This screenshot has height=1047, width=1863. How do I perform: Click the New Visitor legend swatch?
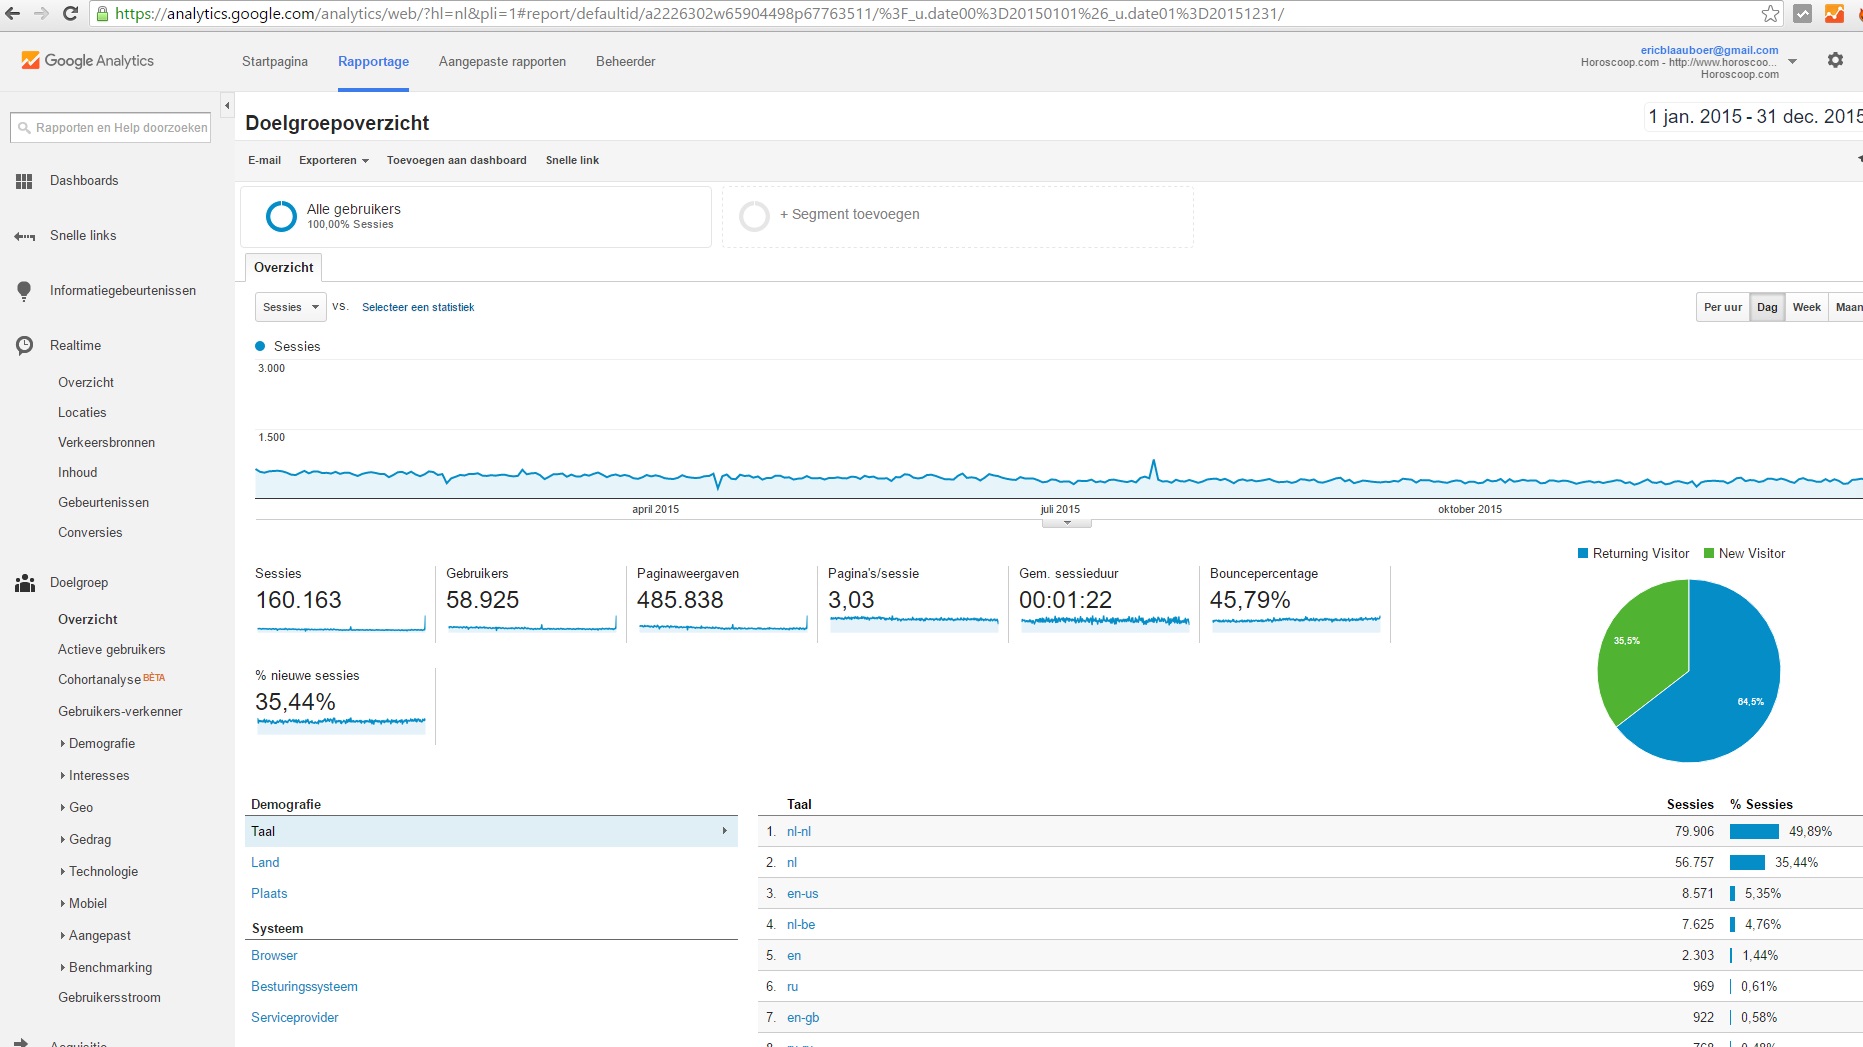pos(1709,554)
